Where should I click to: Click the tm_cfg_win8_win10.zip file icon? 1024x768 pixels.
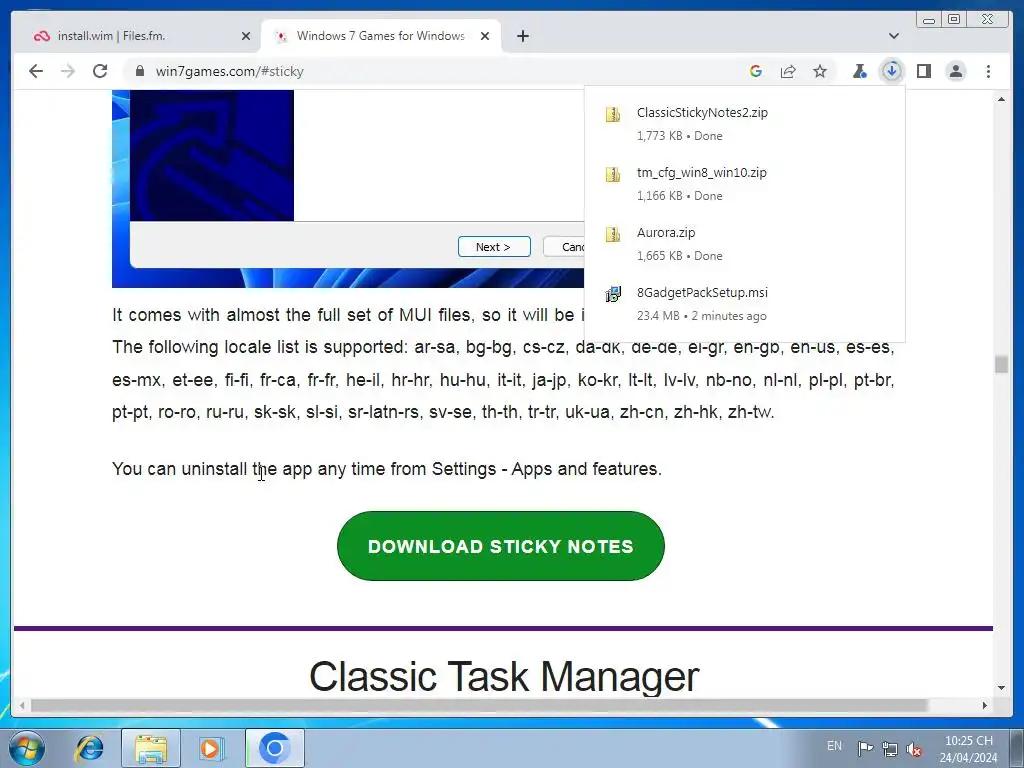pos(613,174)
